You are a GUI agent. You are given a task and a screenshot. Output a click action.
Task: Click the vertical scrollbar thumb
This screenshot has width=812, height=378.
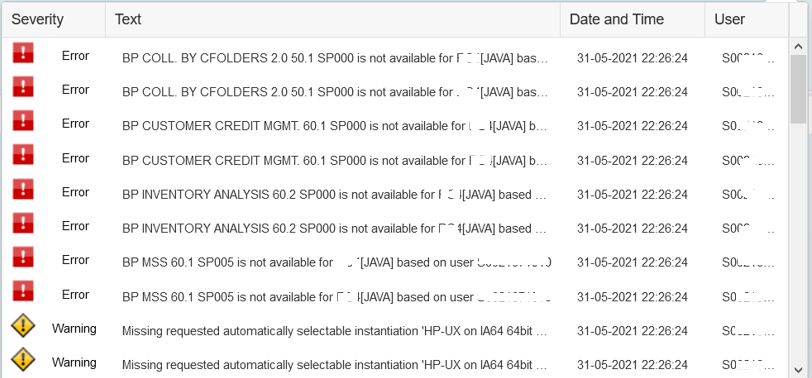(x=798, y=89)
